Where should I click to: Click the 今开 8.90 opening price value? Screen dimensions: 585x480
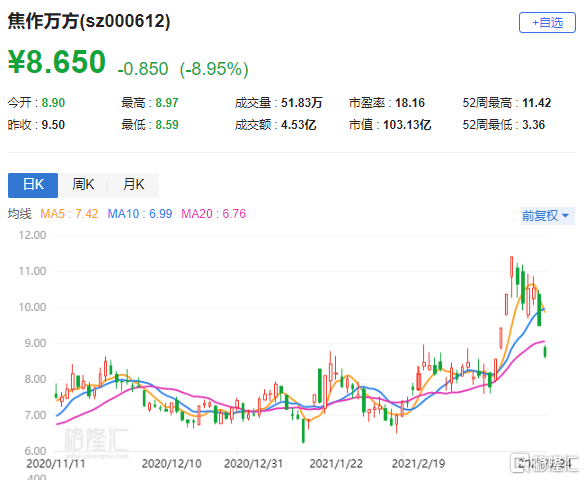[53, 103]
